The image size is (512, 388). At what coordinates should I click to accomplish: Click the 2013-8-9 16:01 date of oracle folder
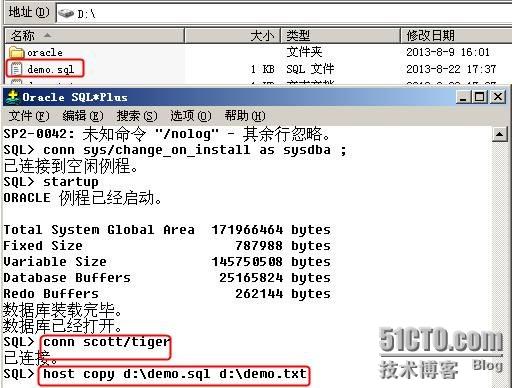(x=448, y=52)
